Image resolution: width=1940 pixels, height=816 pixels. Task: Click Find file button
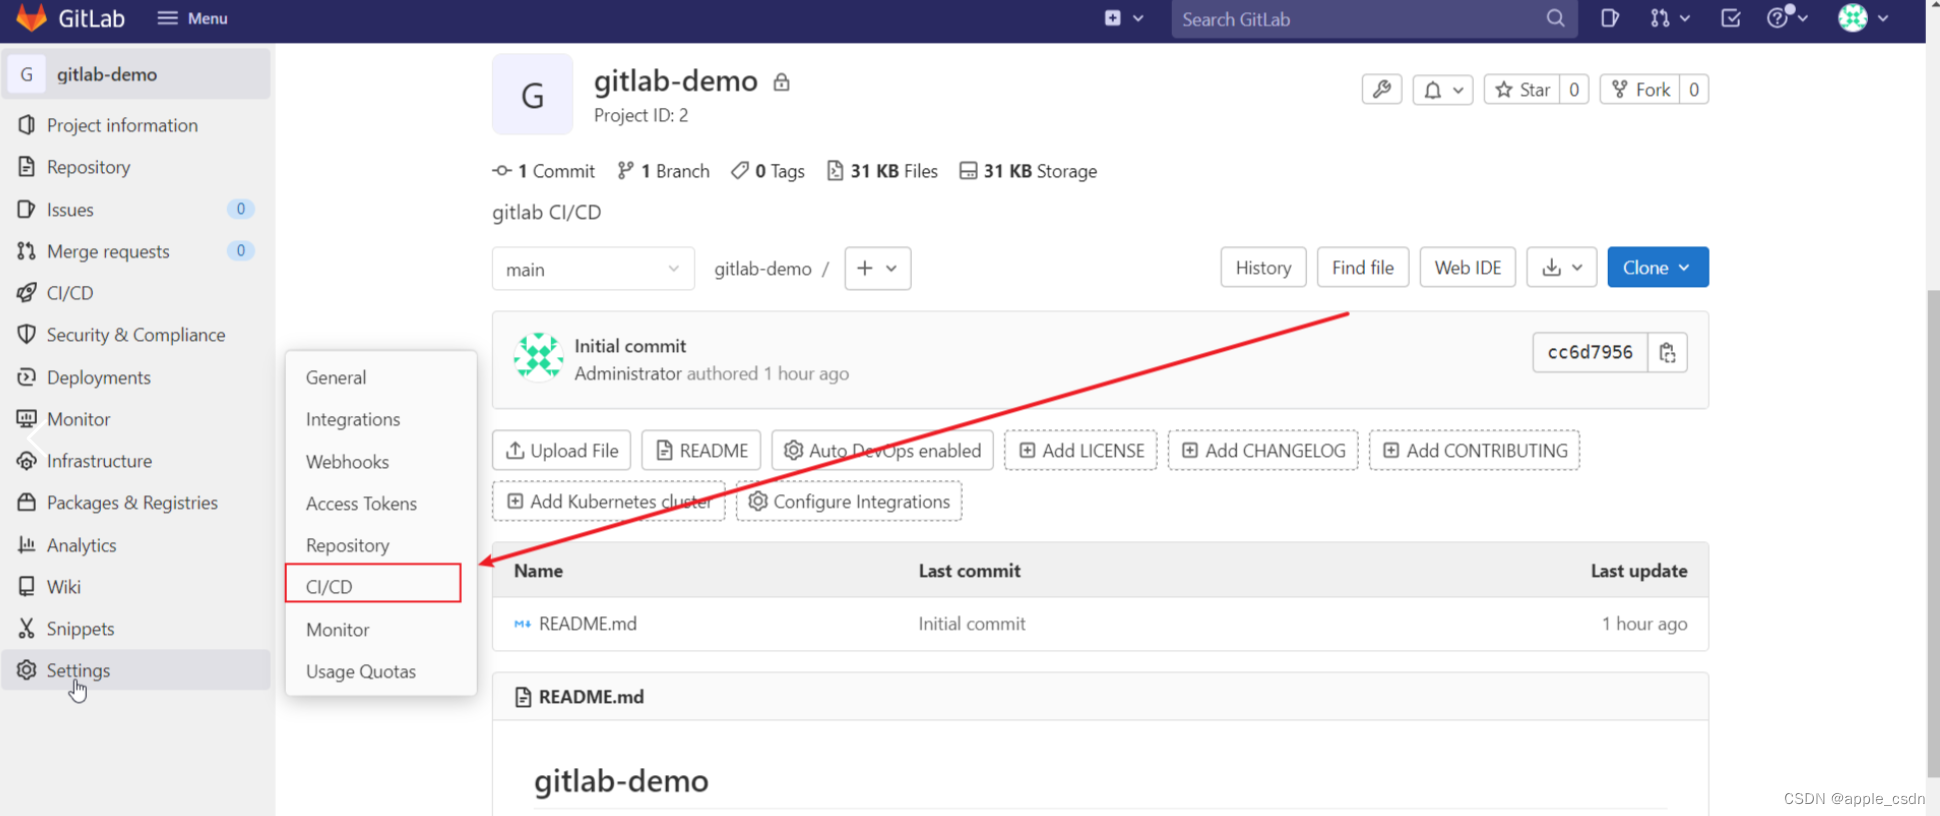pos(1363,267)
